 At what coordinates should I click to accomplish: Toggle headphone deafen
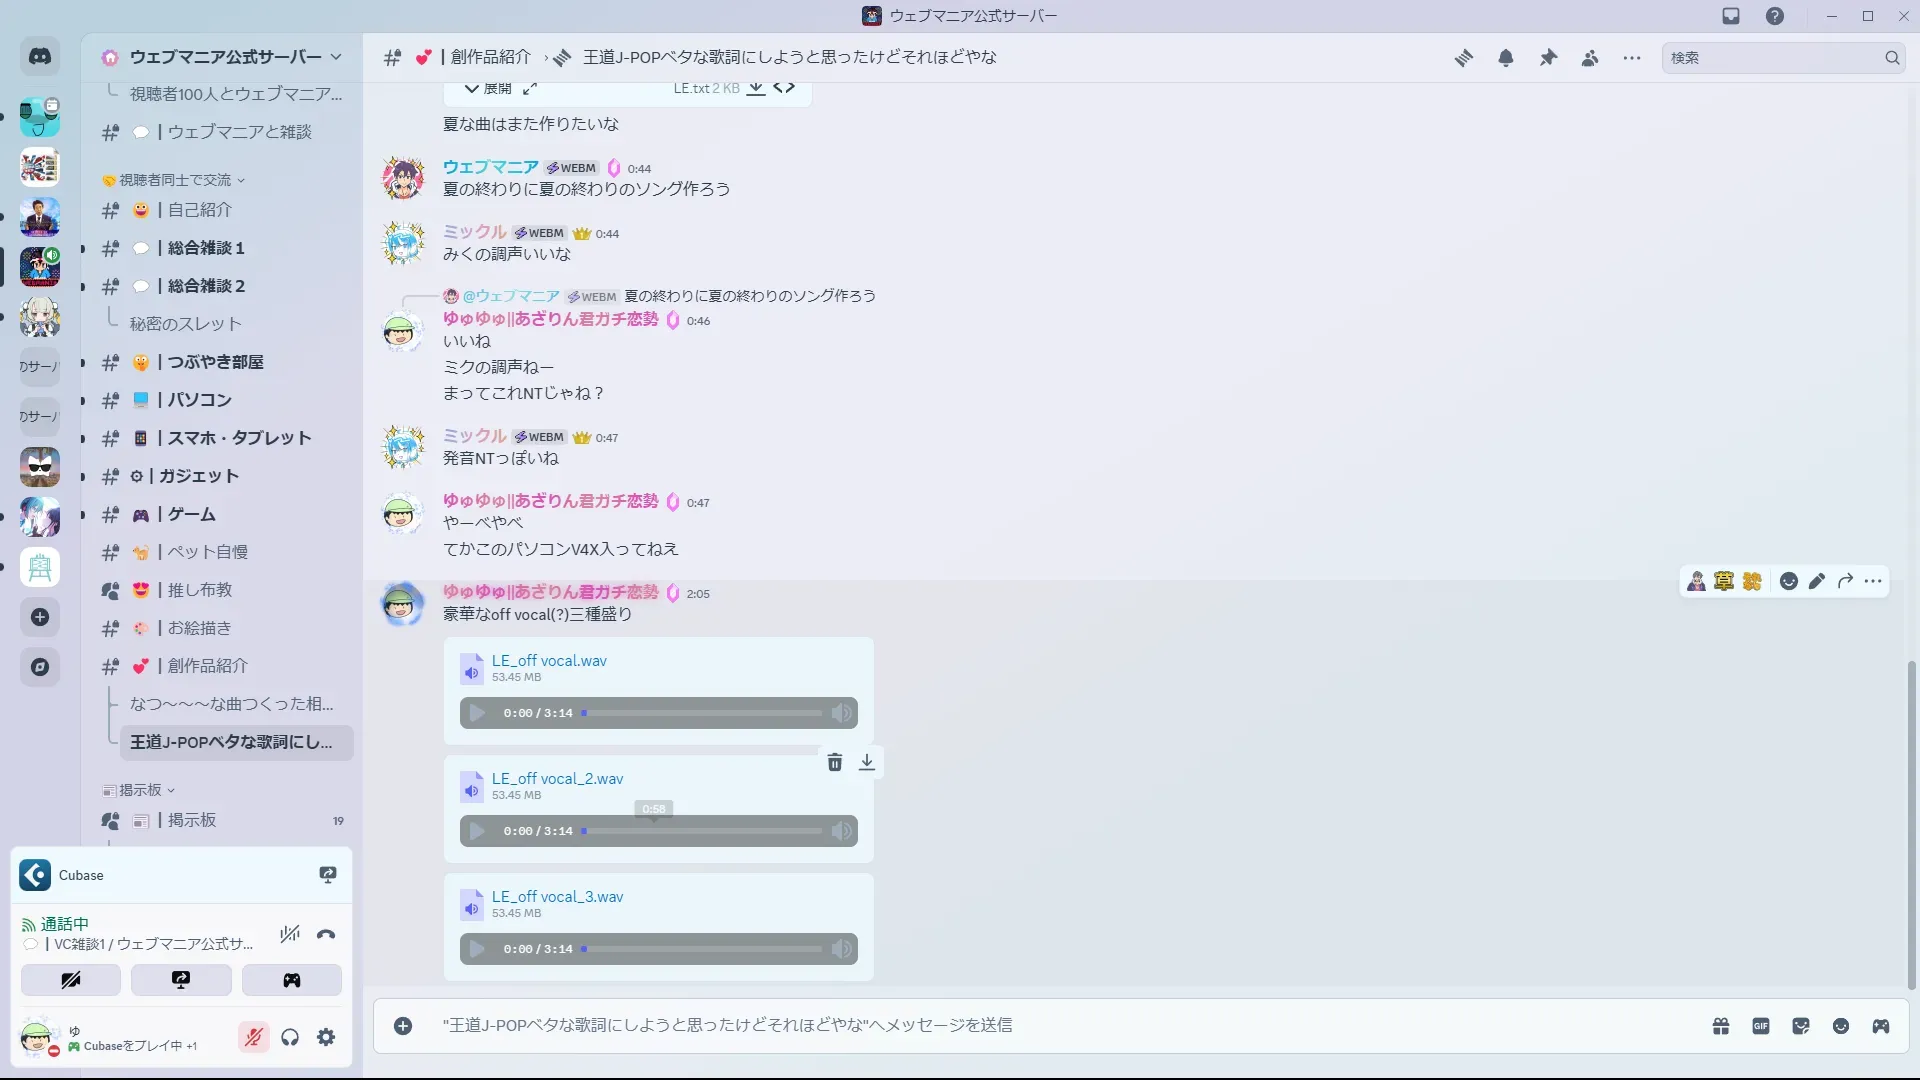point(290,1038)
